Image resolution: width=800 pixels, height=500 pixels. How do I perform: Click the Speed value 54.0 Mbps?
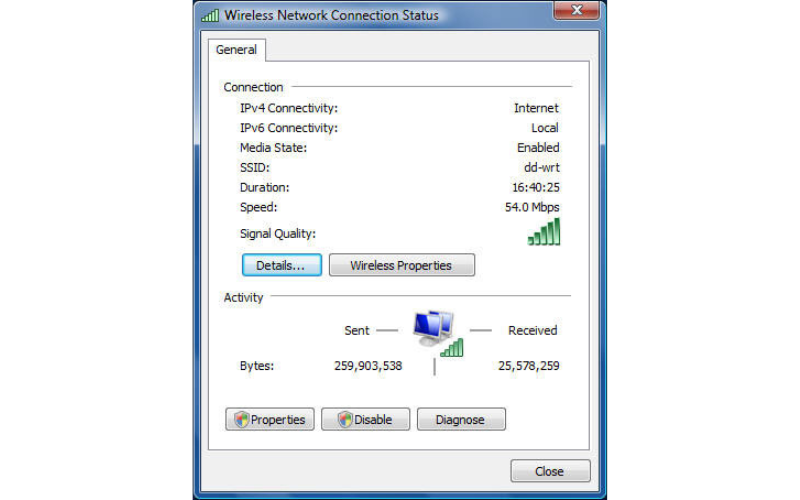[x=532, y=207]
